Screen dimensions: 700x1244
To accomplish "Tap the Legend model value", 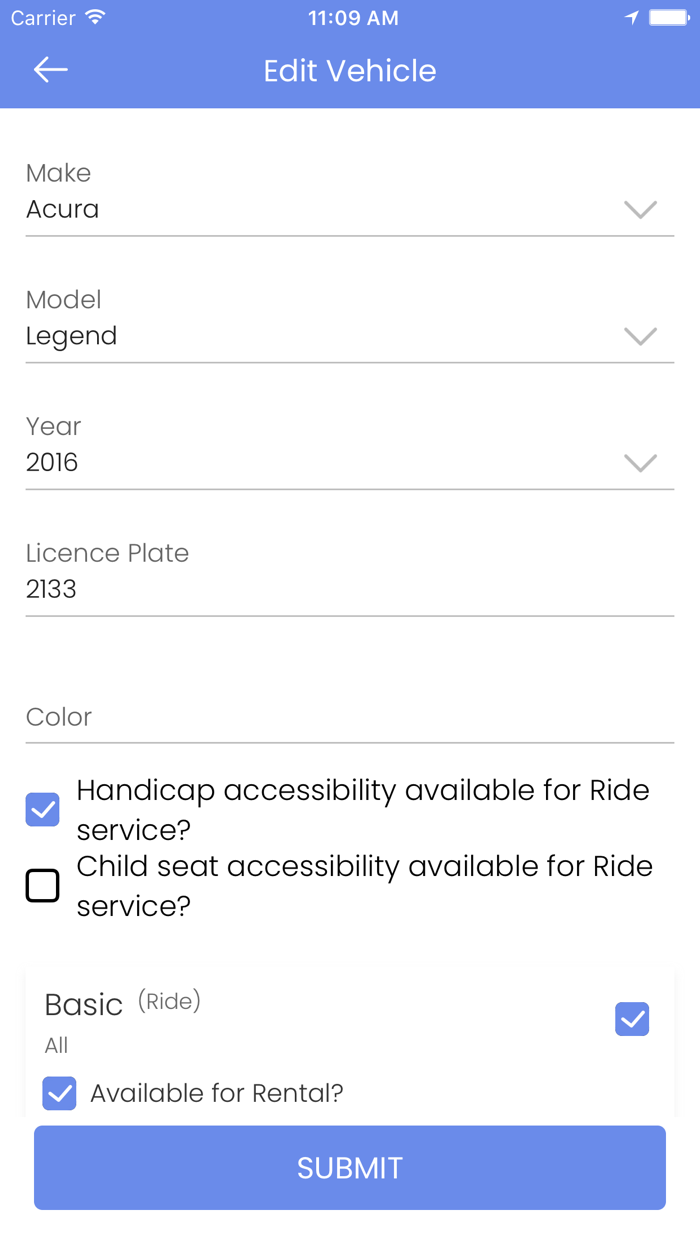I will click(x=72, y=336).
